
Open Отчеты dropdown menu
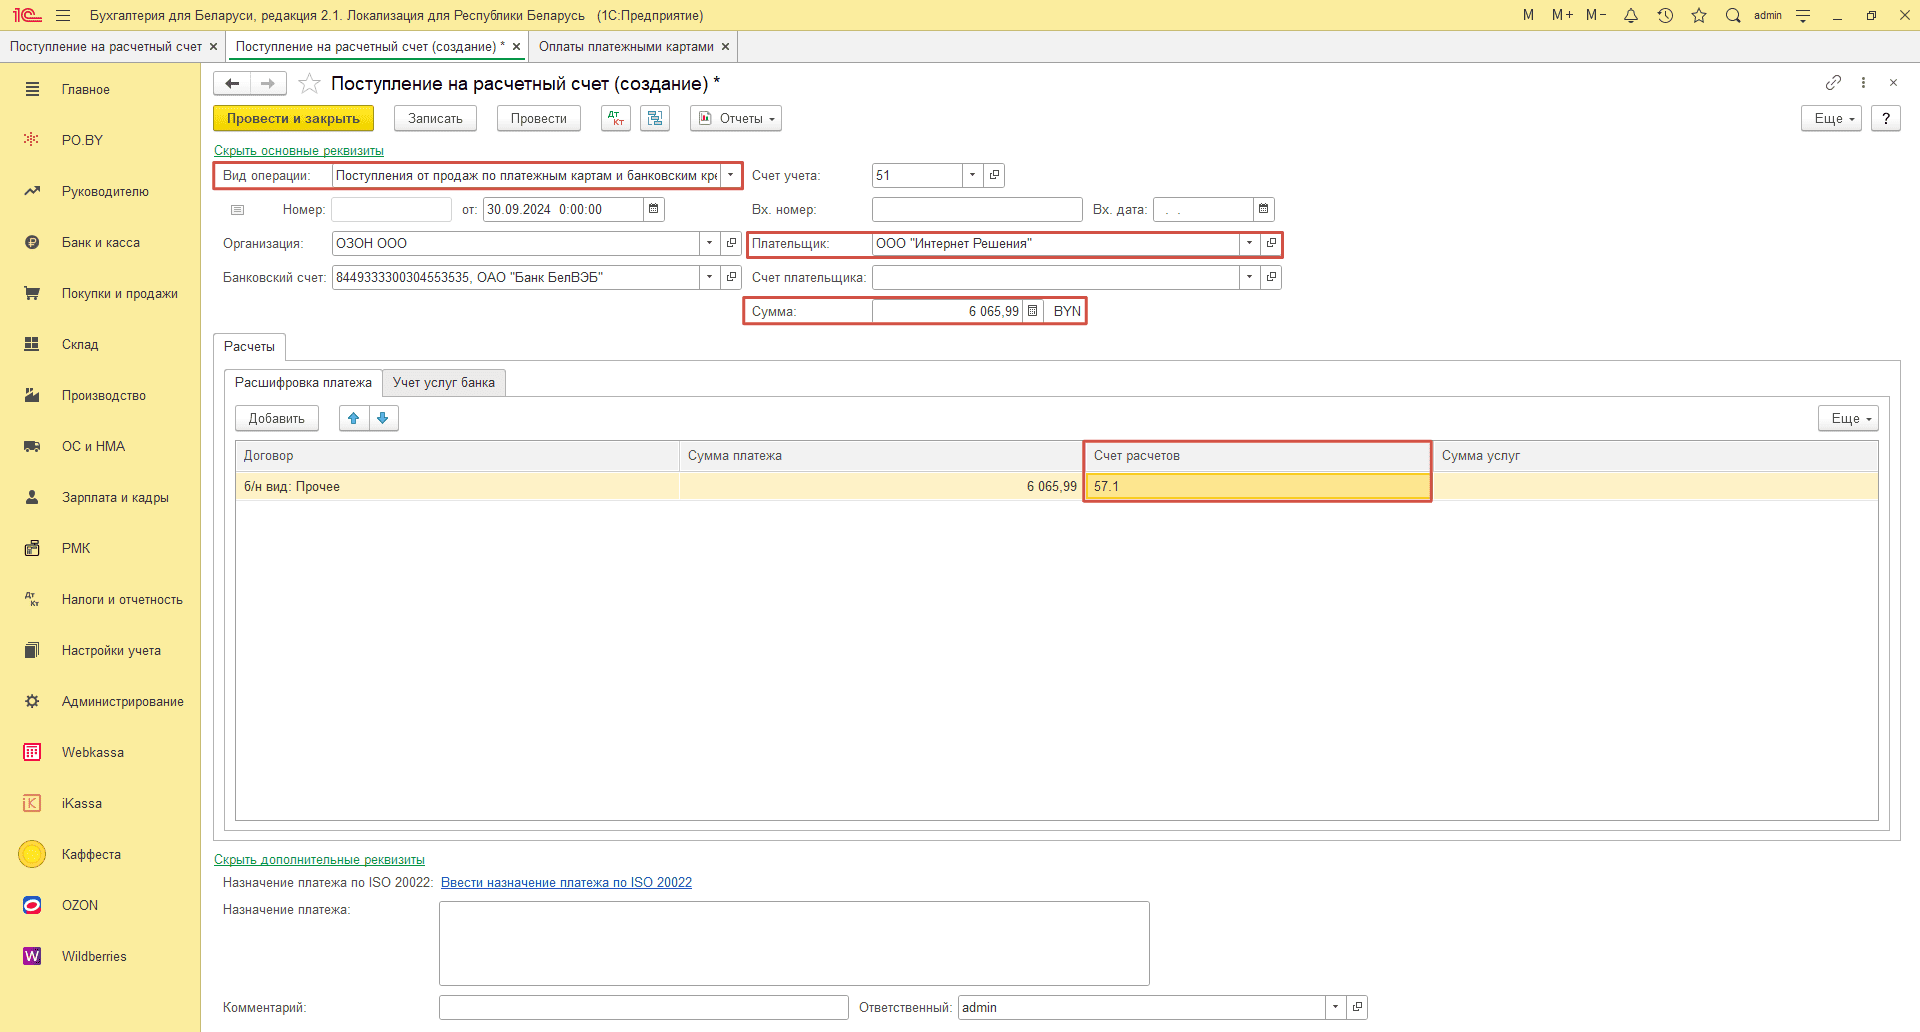[x=736, y=118]
